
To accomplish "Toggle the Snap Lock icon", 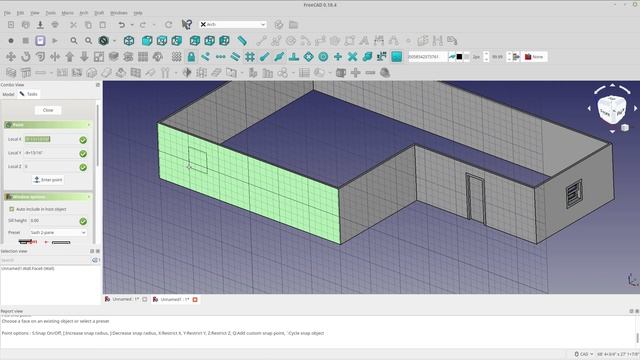I will pyautogui.click(x=191, y=57).
